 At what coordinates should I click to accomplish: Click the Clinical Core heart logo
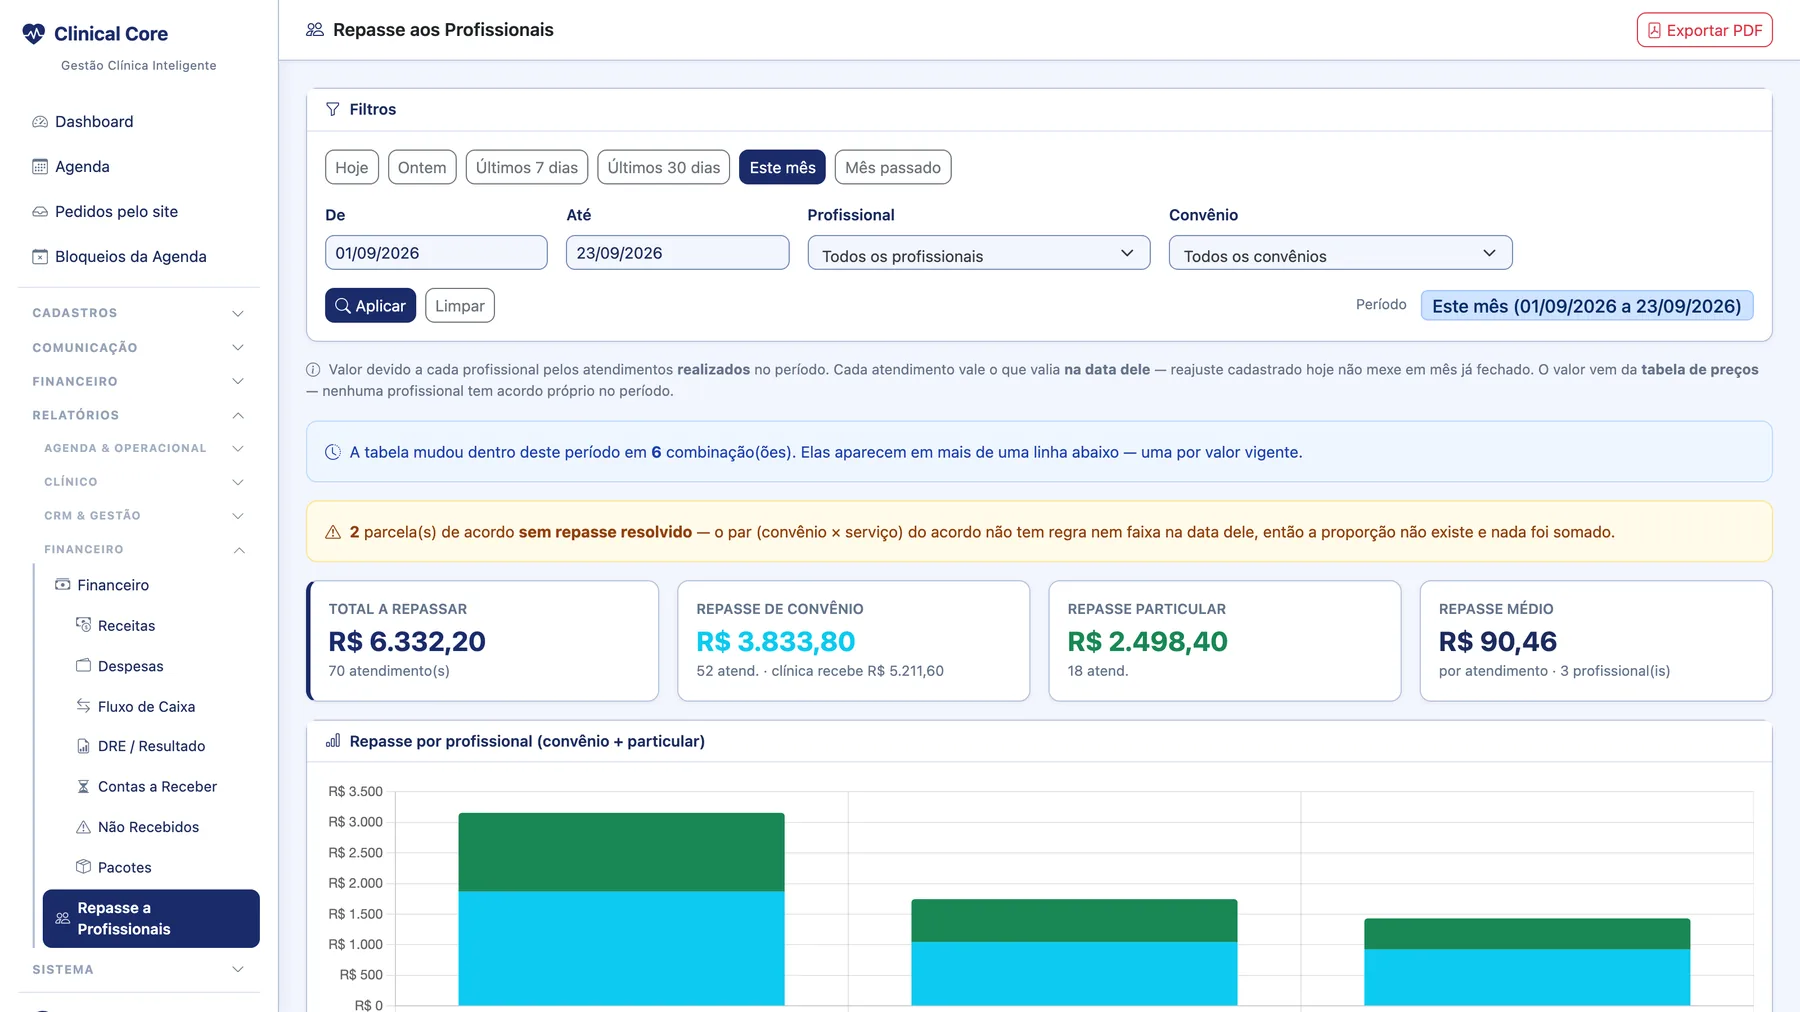pyautogui.click(x=34, y=34)
